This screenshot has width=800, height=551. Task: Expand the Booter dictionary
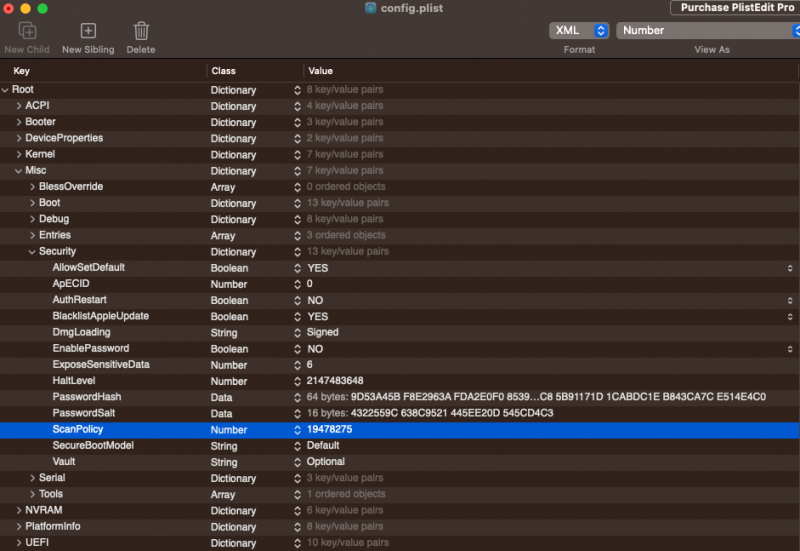click(19, 122)
